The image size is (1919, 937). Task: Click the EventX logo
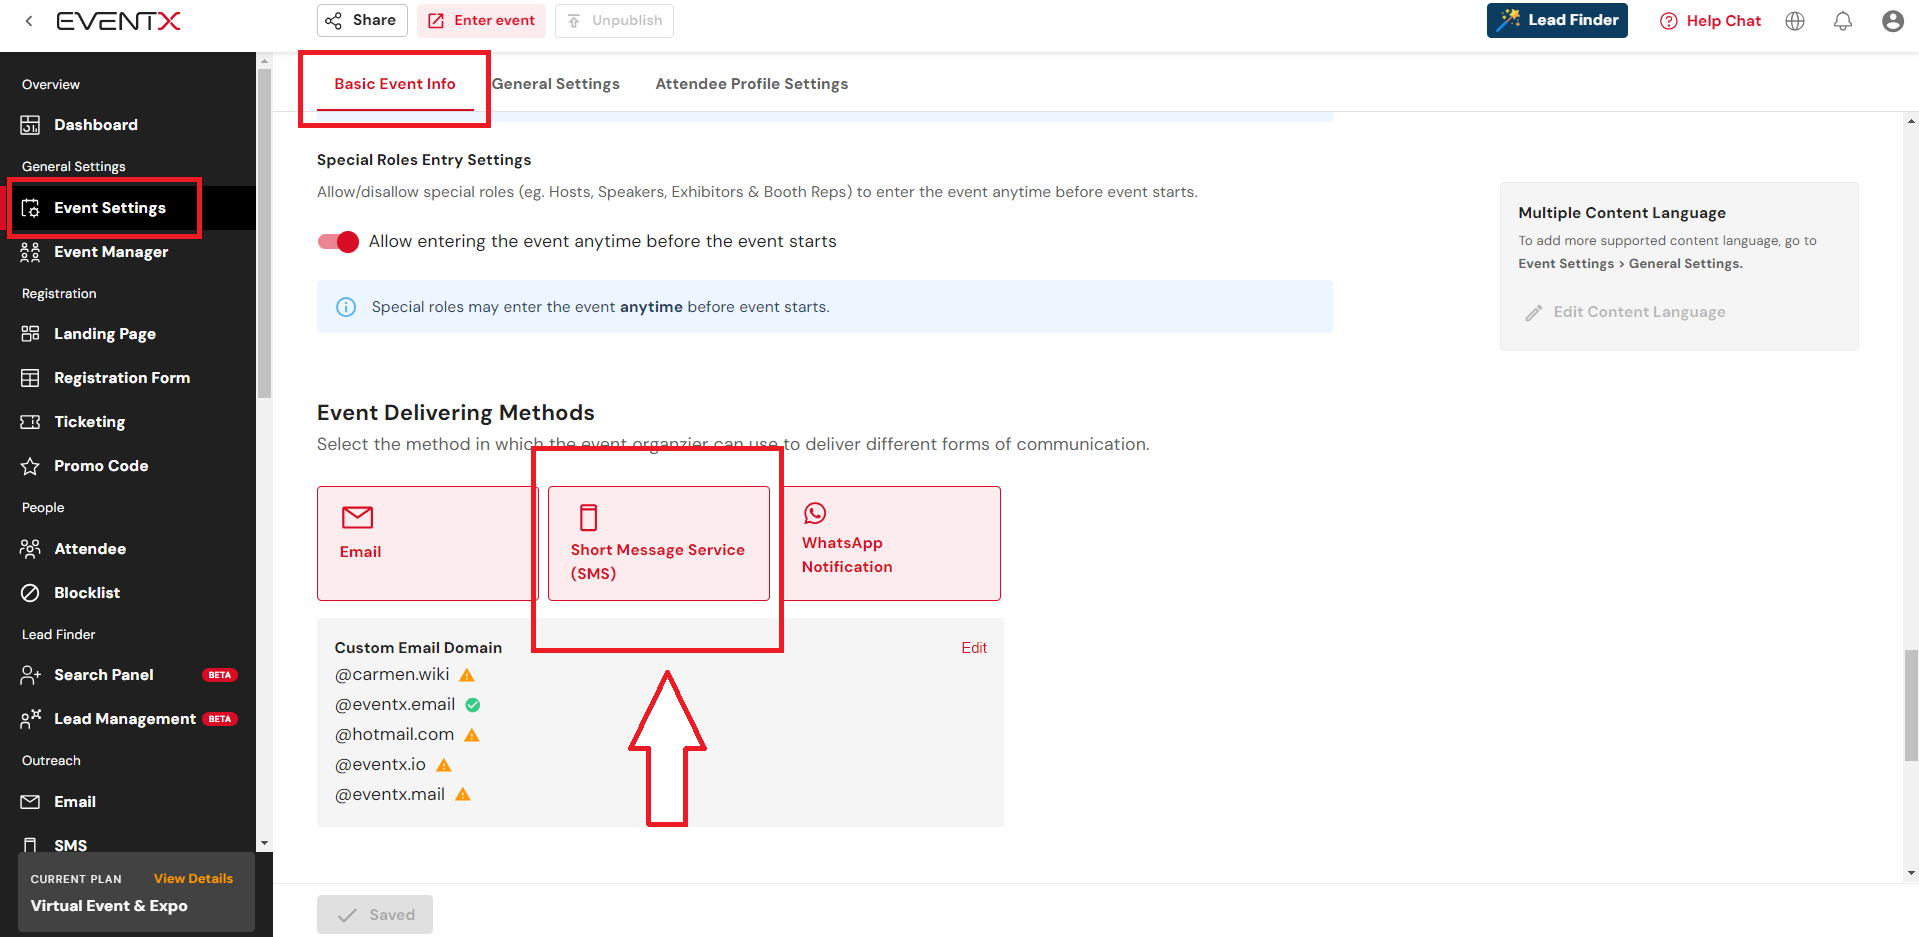(x=118, y=21)
